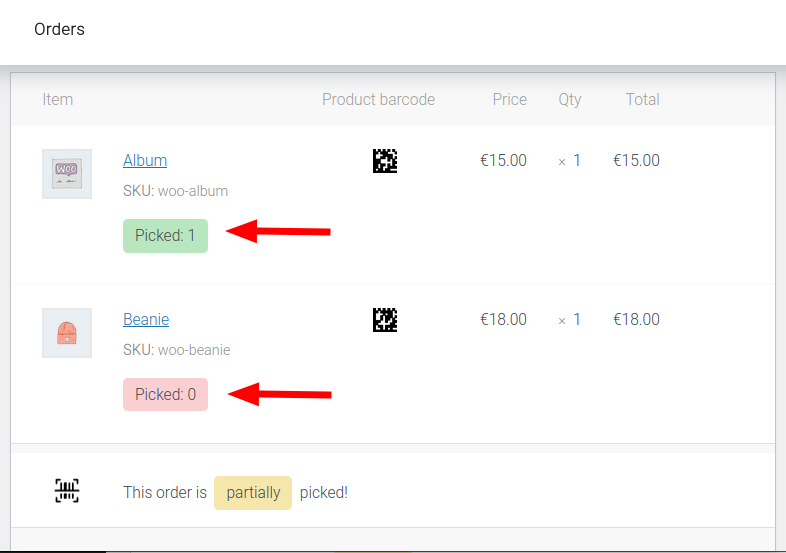Click the Item column header

[58, 99]
